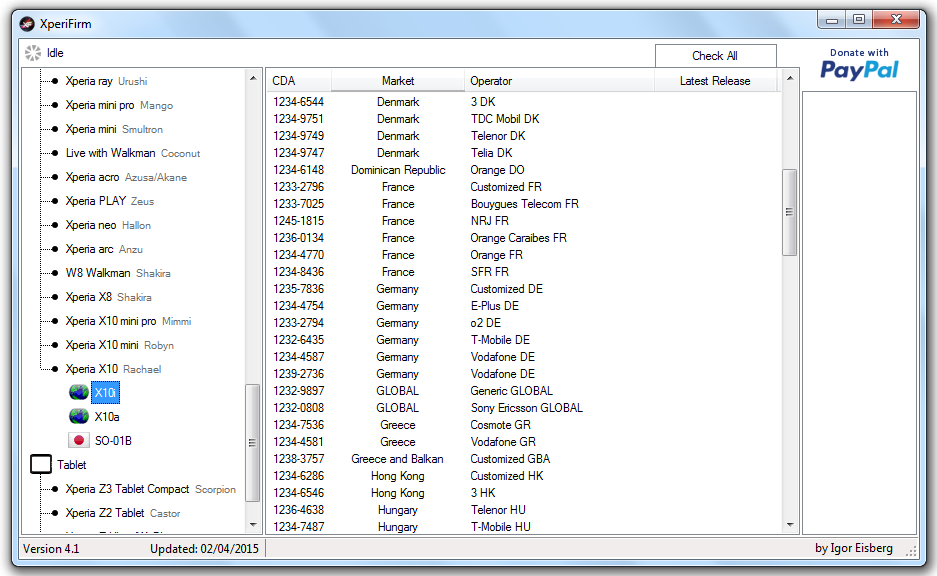
Task: Select the Generic GLOBAL row
Action: 523,391
